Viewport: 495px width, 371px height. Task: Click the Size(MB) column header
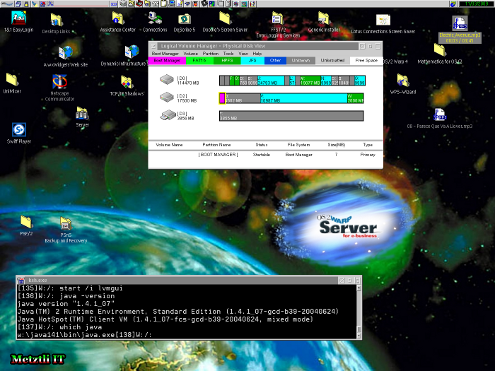[x=336, y=145]
